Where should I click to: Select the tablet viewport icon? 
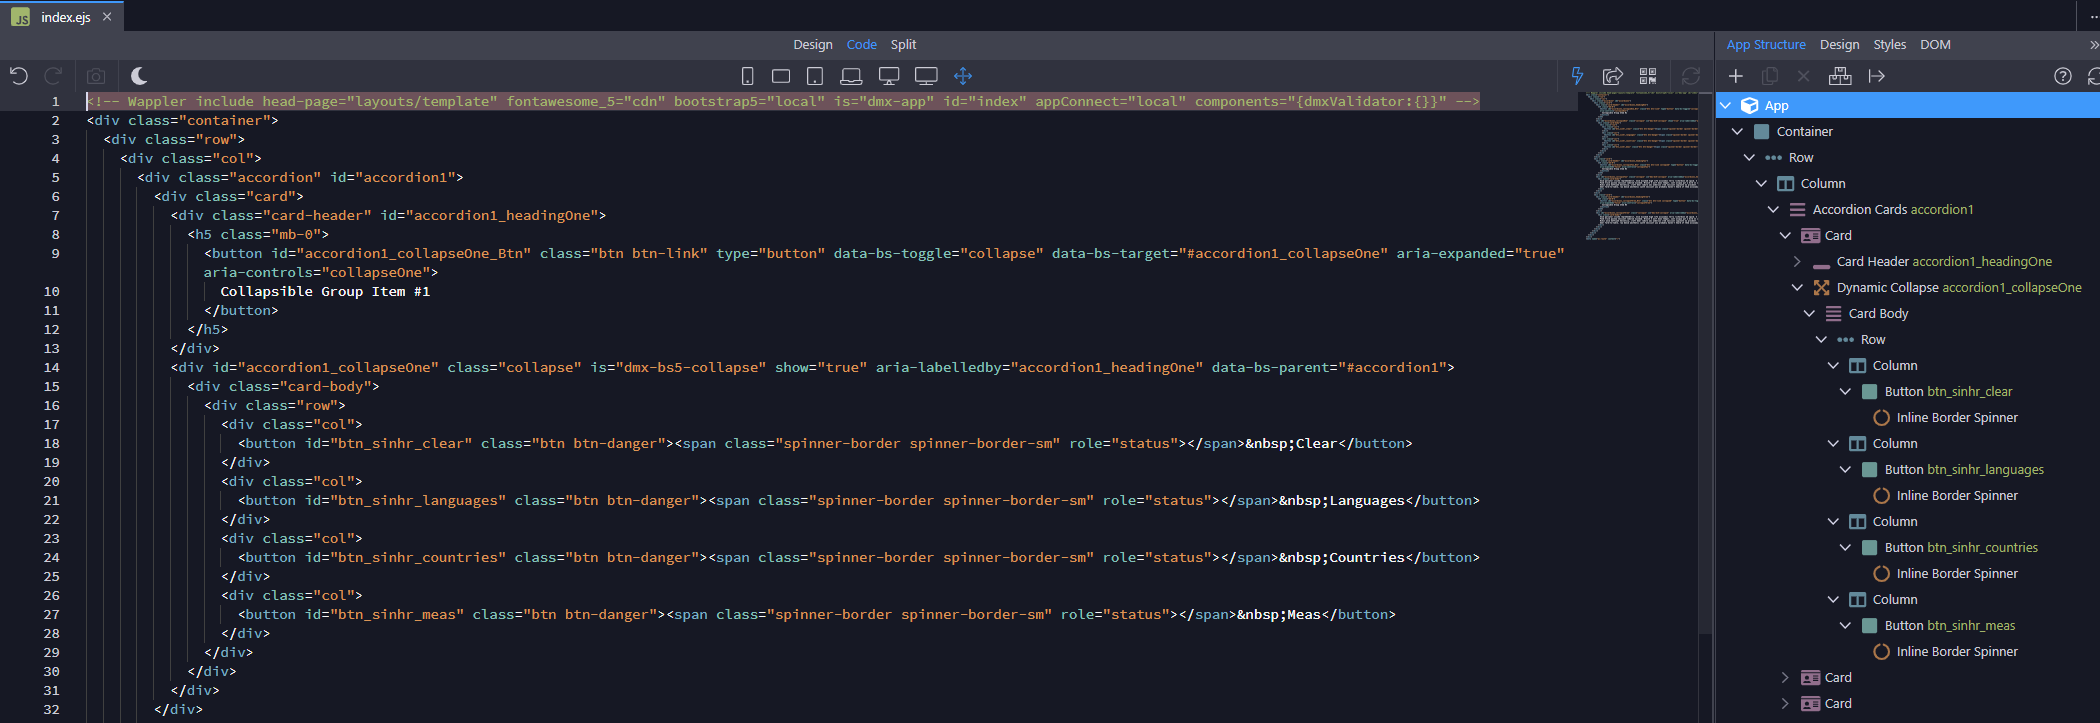coord(815,76)
